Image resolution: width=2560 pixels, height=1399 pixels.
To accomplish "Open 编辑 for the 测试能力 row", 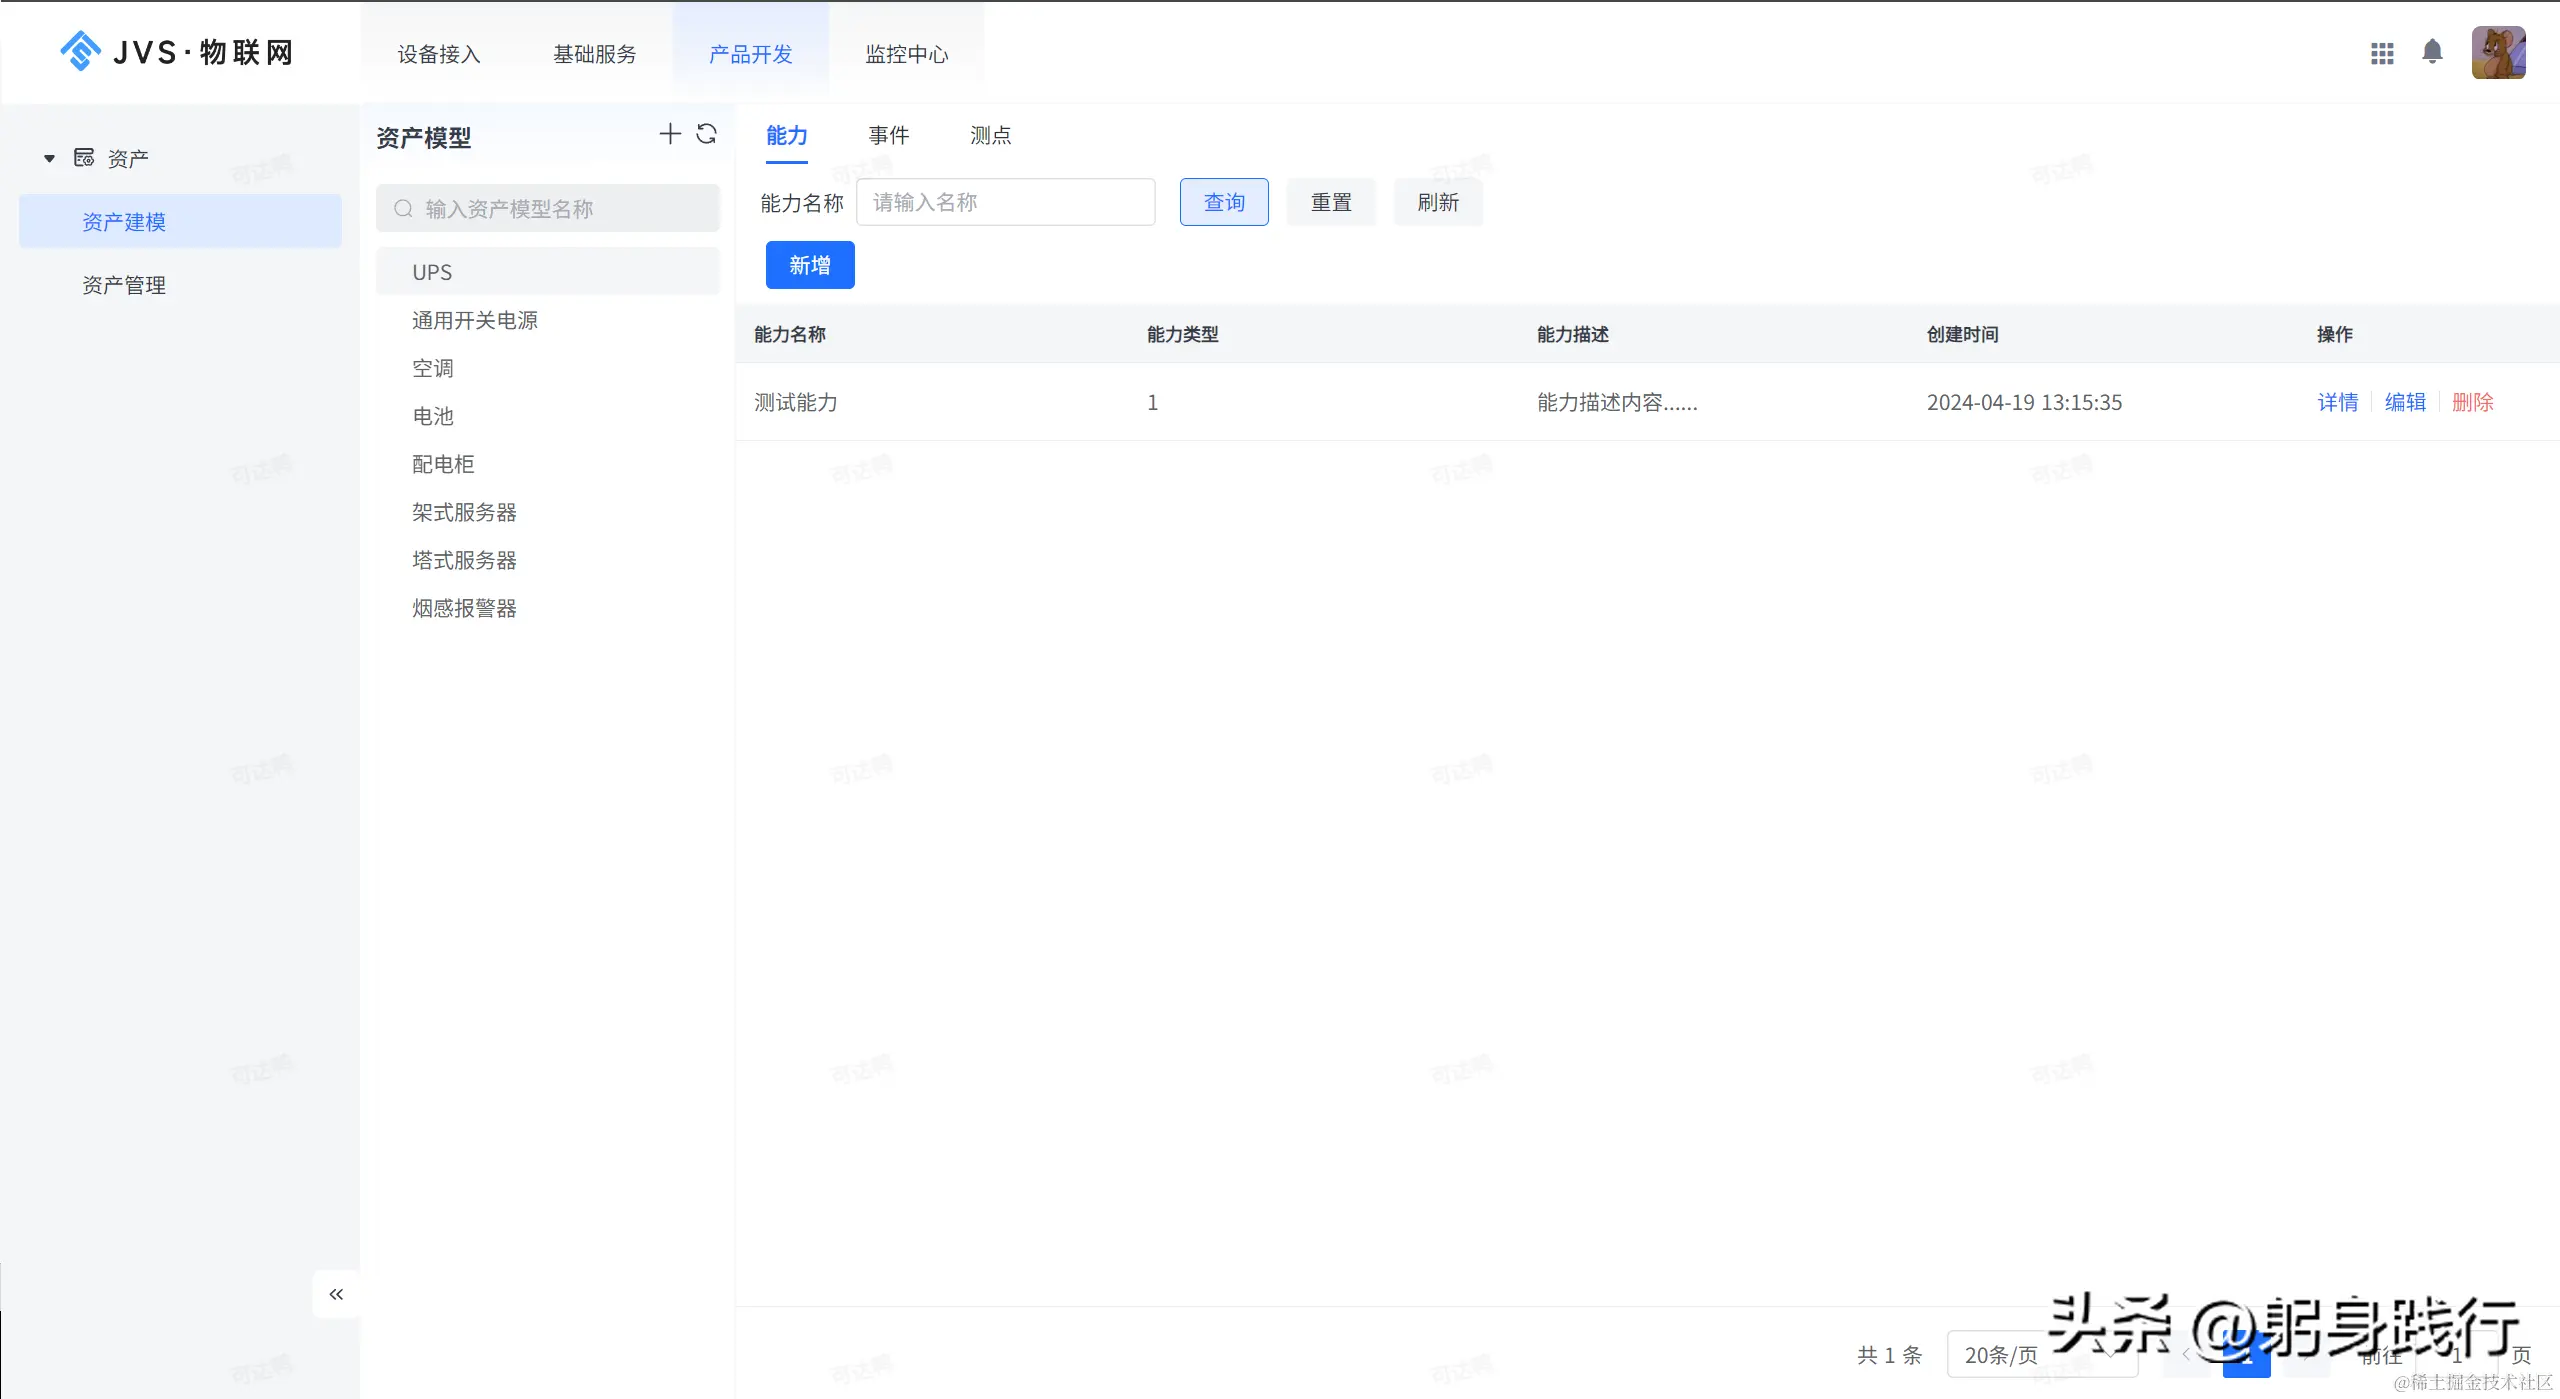I will (x=2405, y=402).
